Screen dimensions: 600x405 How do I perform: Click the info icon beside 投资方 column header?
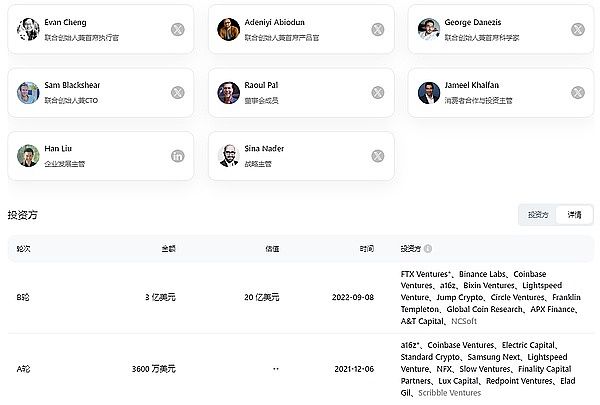coord(428,248)
